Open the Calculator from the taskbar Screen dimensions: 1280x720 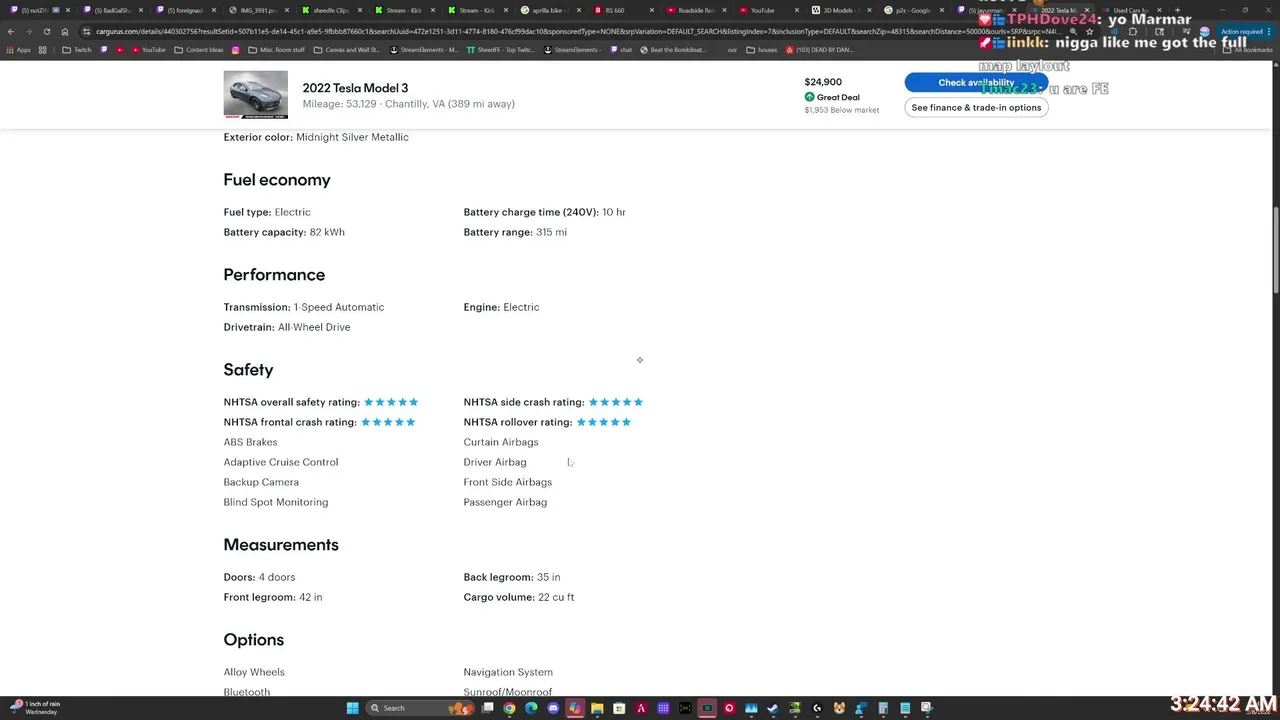pyautogui.click(x=883, y=708)
